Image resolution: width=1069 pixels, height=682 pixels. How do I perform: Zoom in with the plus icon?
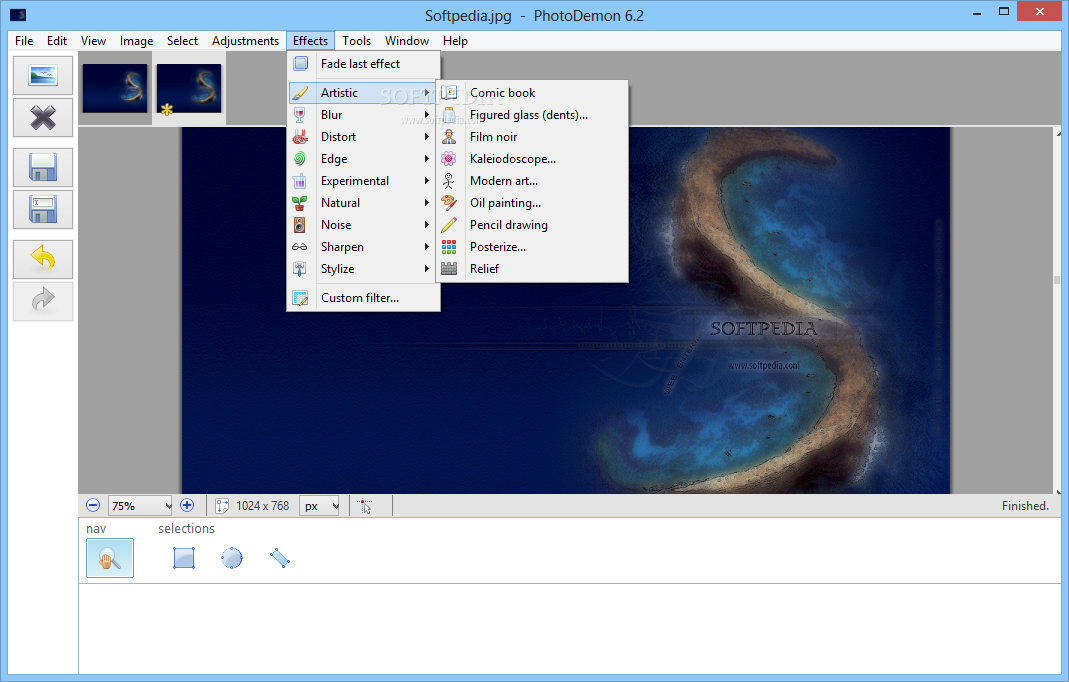187,505
